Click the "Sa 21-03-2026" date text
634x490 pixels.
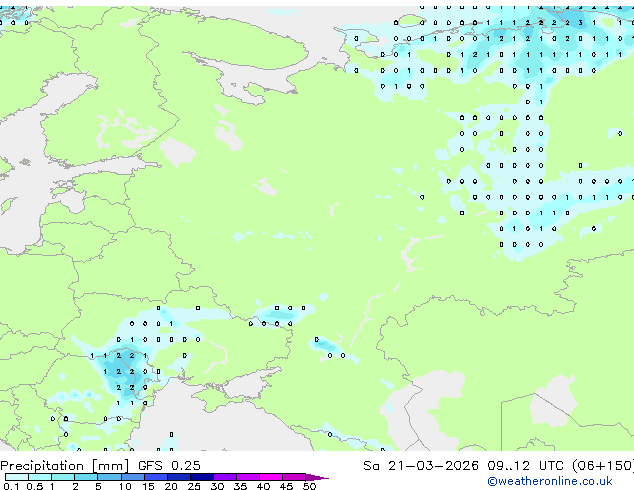(421, 466)
